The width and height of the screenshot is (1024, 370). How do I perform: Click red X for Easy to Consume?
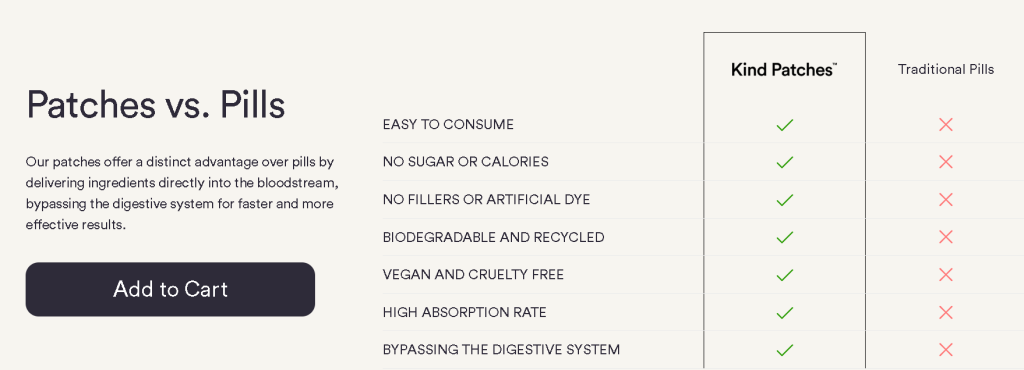pos(946,125)
